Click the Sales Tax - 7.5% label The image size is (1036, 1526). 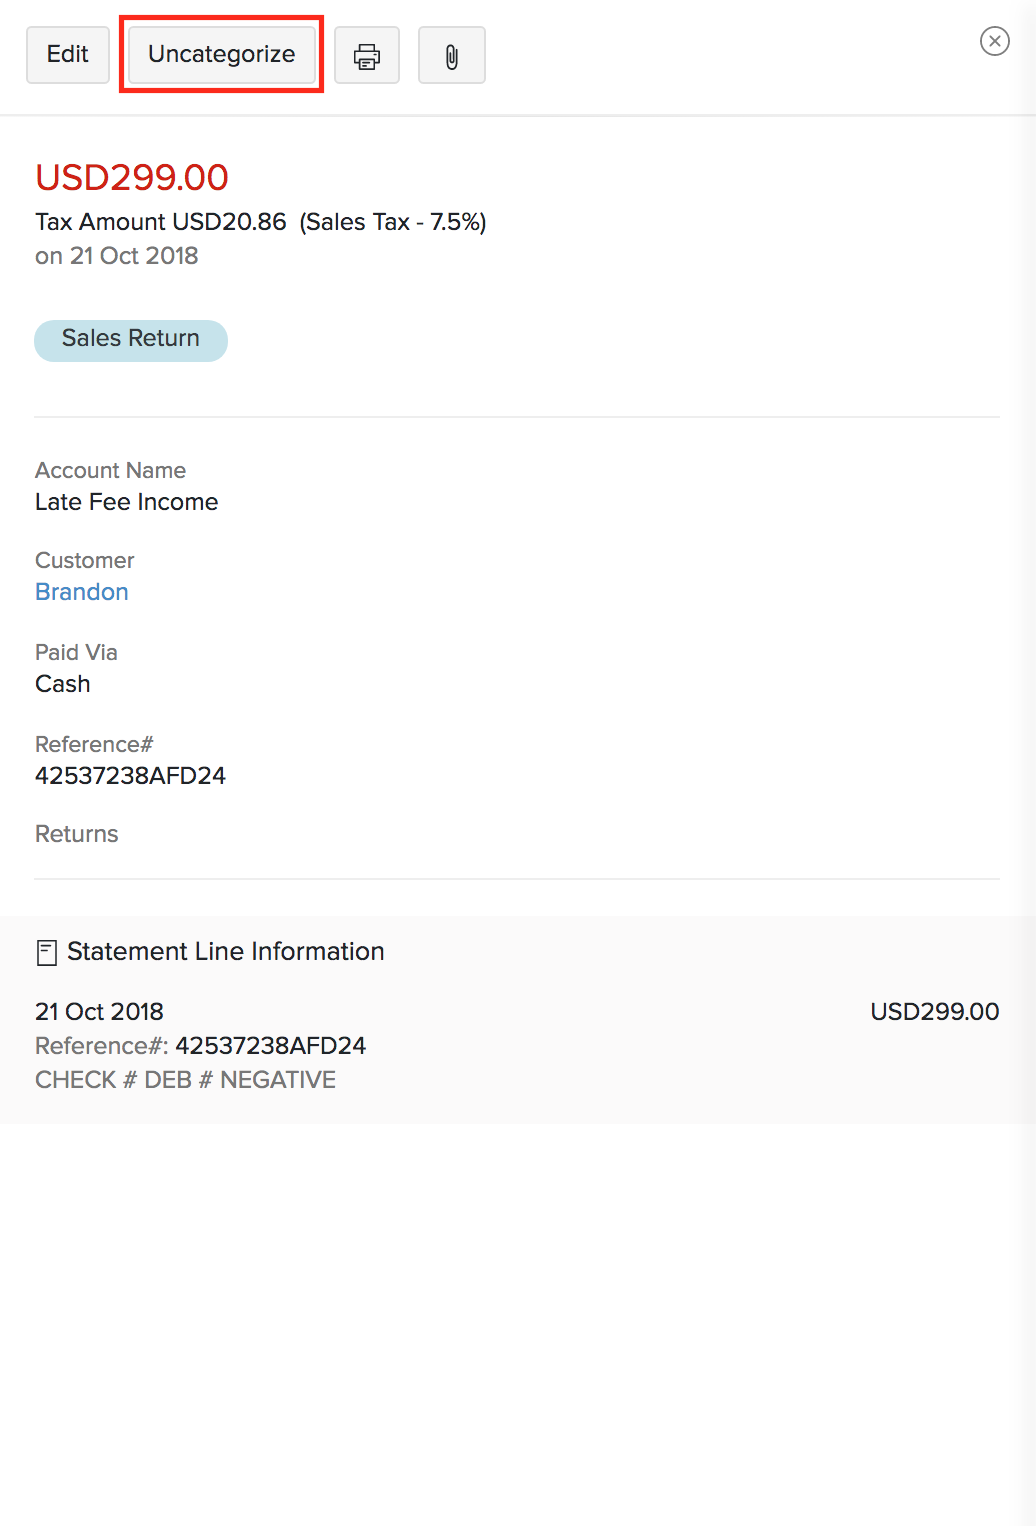click(x=393, y=222)
